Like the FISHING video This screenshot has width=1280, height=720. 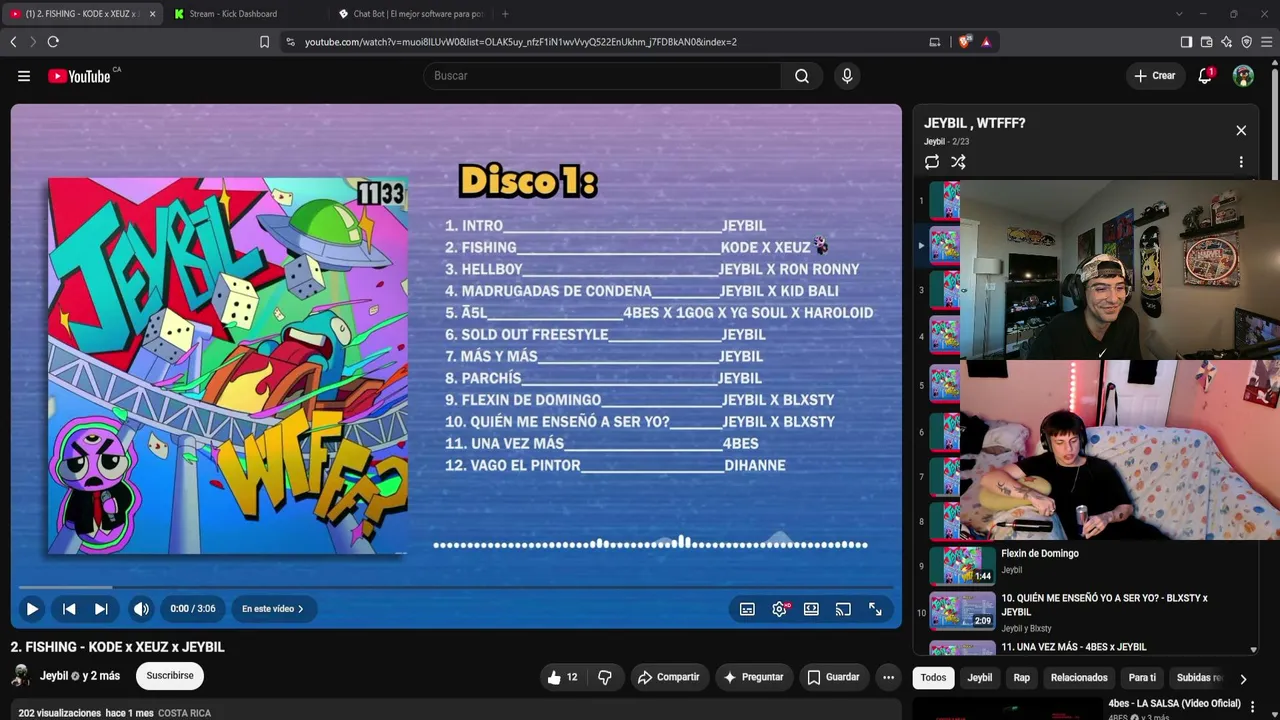(563, 677)
